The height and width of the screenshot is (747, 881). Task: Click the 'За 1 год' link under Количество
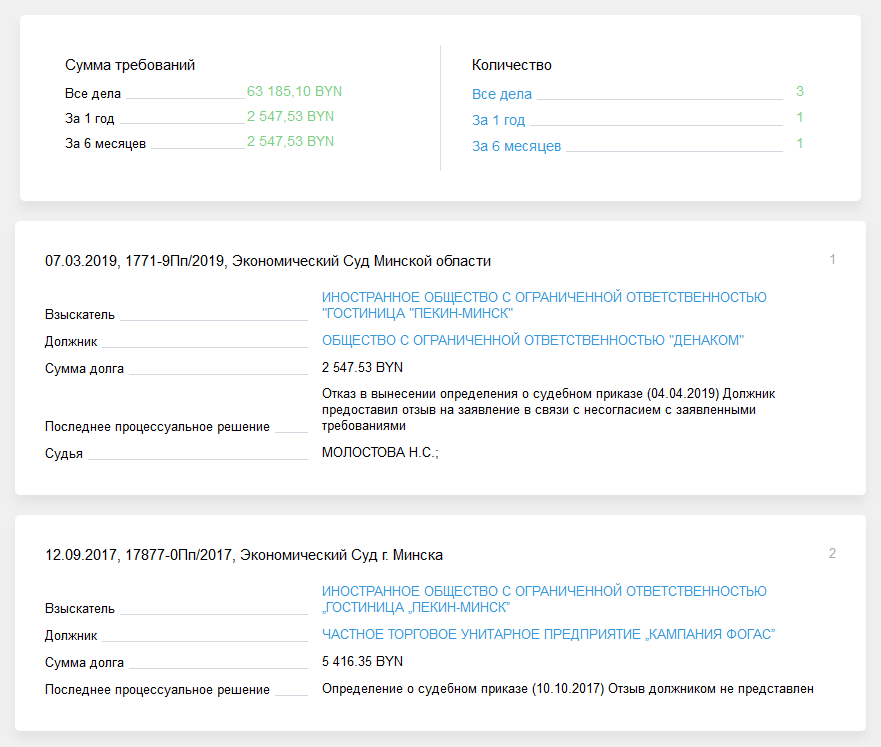[498, 121]
